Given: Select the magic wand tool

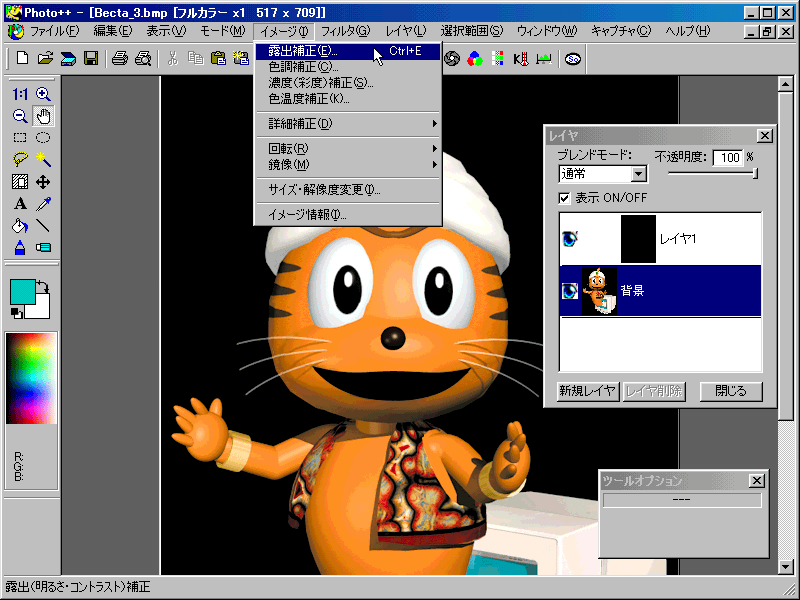Looking at the screenshot, I should tap(43, 160).
